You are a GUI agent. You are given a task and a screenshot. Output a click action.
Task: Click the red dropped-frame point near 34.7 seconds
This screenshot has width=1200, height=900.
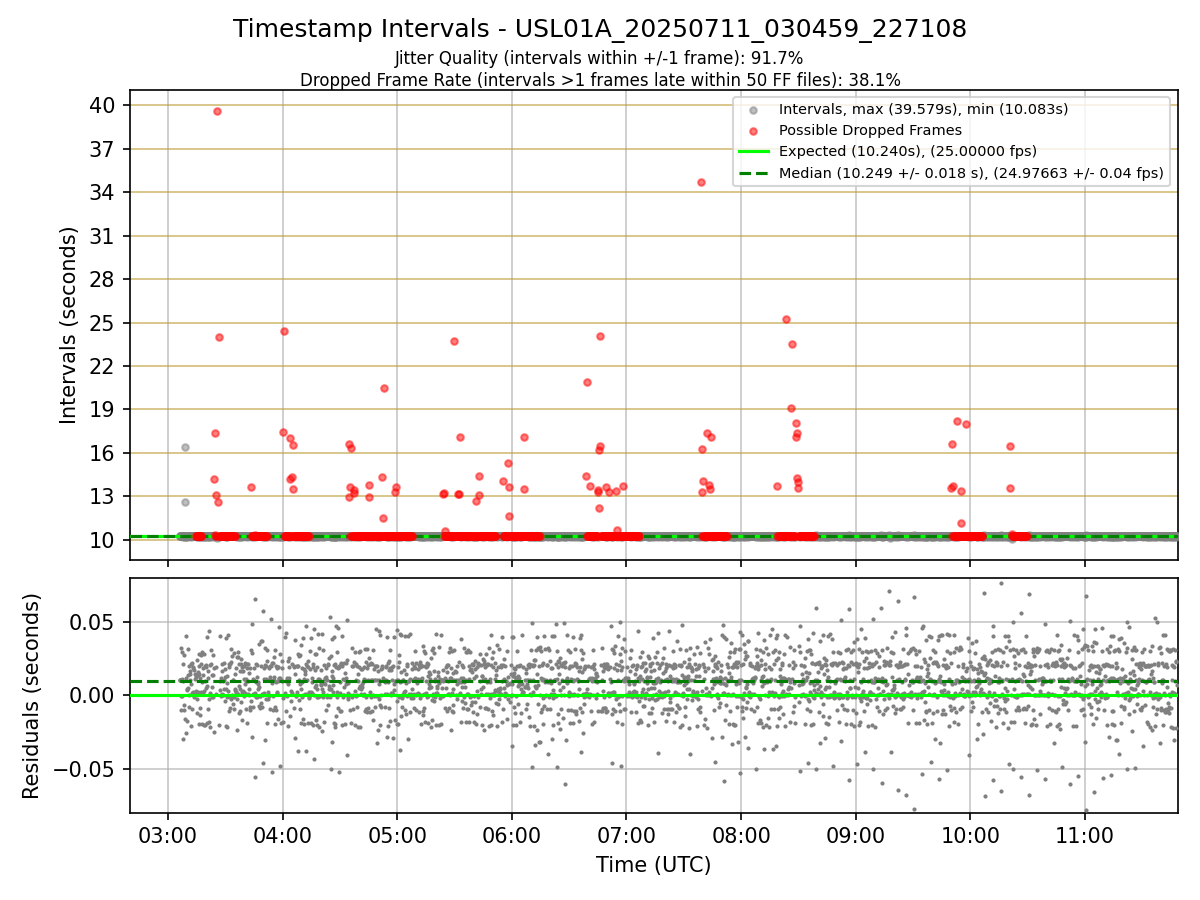tap(701, 182)
